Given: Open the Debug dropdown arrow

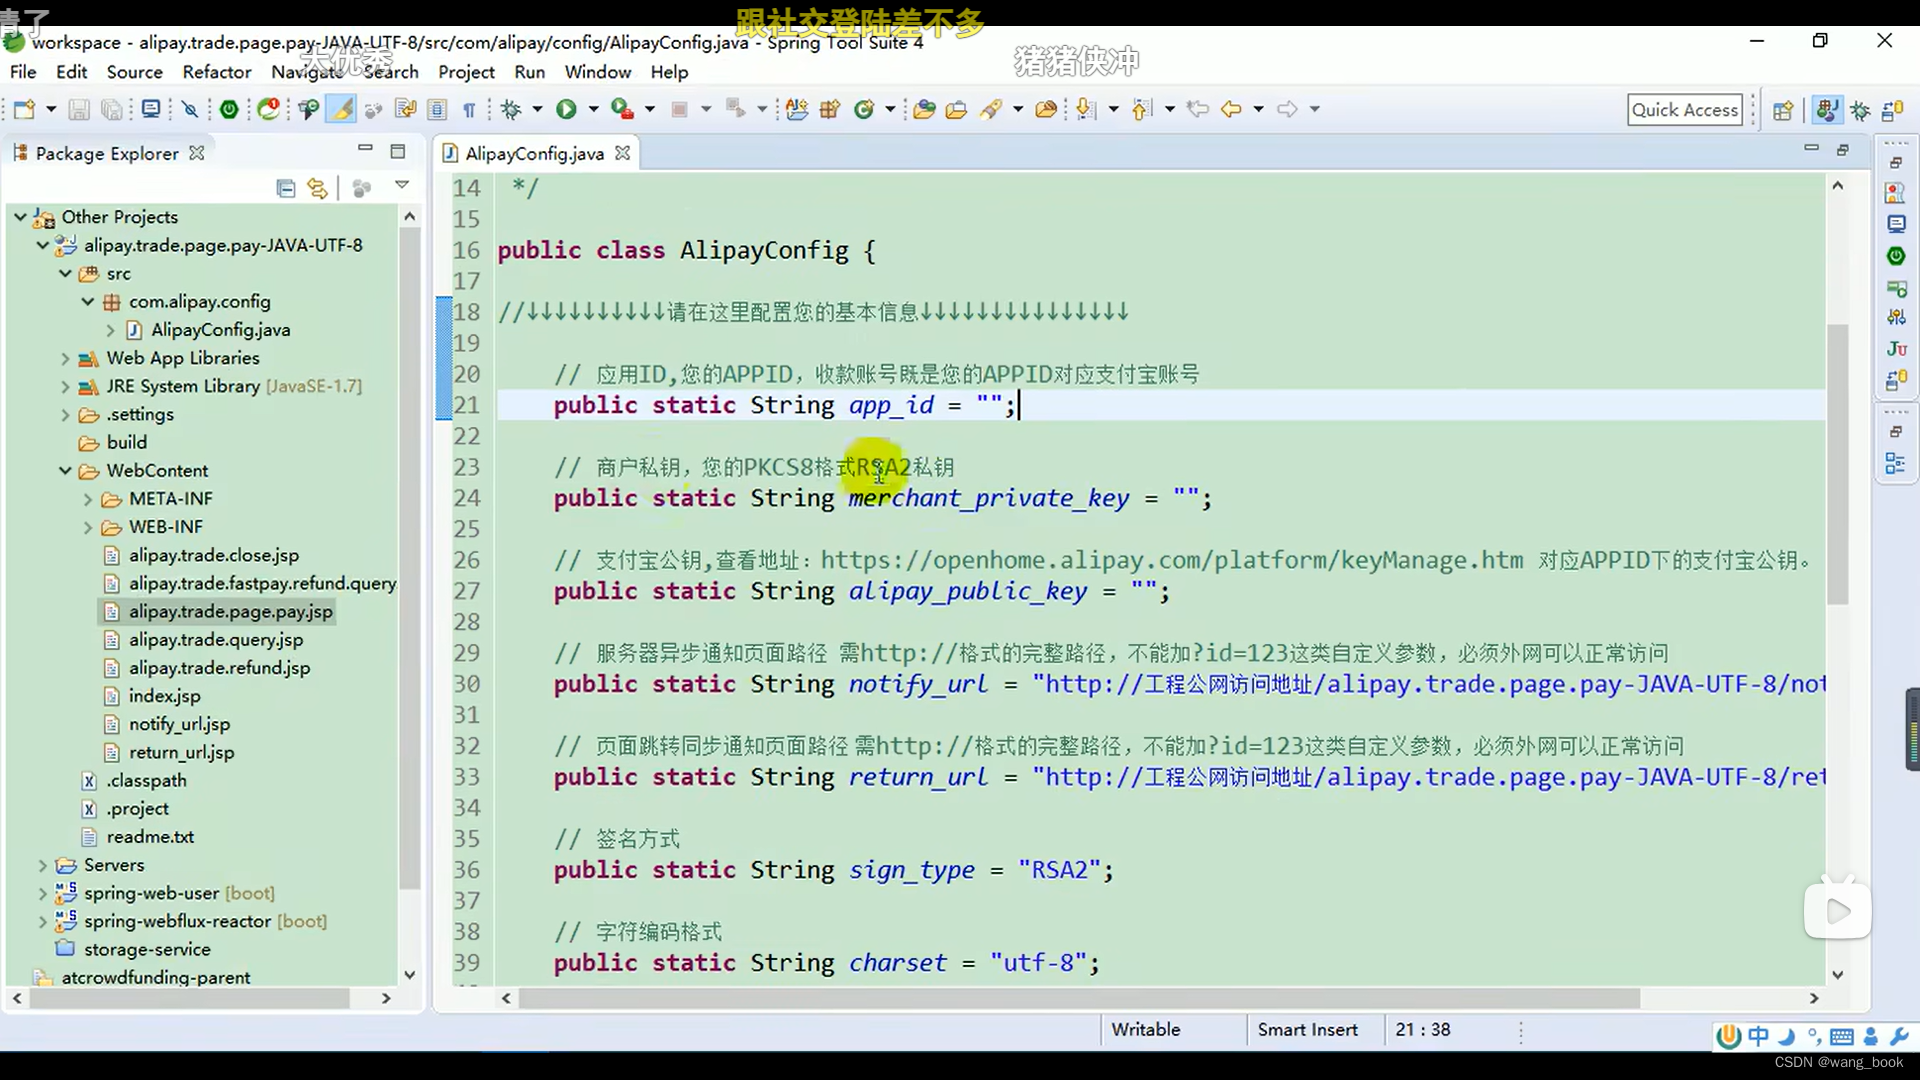Looking at the screenshot, I should [537, 109].
